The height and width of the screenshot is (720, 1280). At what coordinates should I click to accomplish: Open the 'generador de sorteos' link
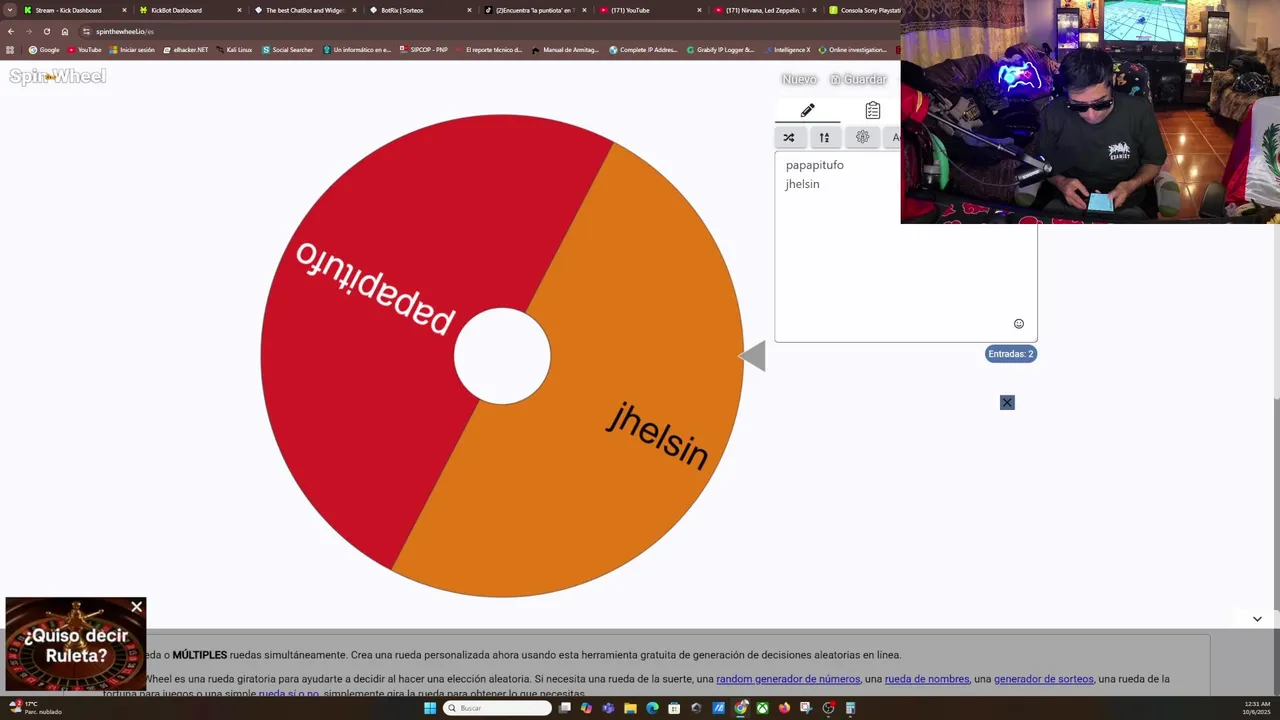click(1043, 679)
